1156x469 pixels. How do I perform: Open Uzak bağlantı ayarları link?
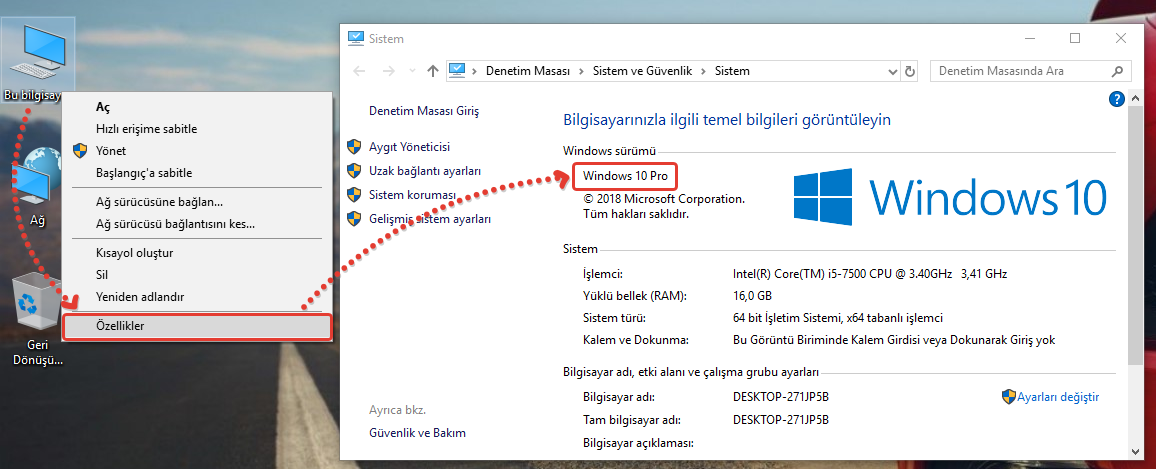[x=425, y=170]
